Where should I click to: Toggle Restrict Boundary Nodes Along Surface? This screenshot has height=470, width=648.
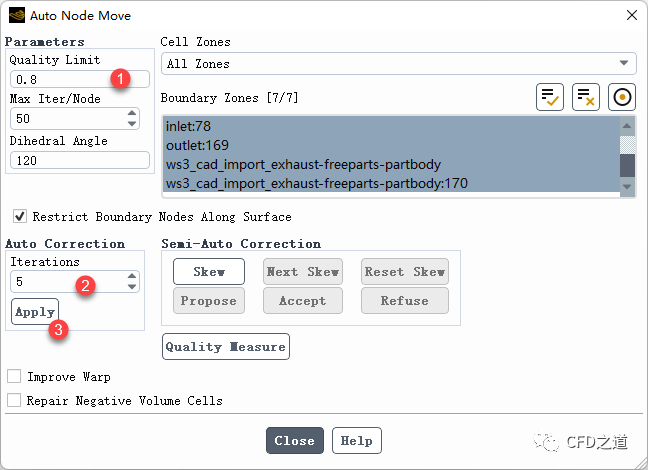pos(20,216)
